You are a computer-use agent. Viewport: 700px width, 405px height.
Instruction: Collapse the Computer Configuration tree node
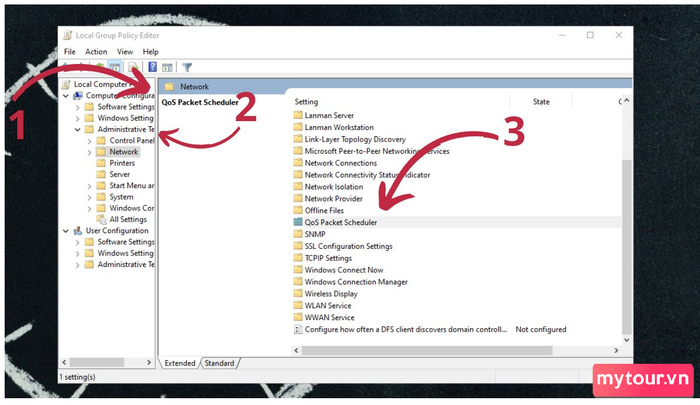[66, 96]
